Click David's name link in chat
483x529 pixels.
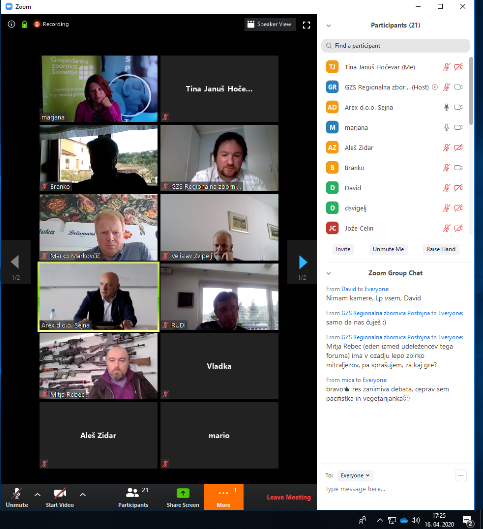click(x=349, y=289)
